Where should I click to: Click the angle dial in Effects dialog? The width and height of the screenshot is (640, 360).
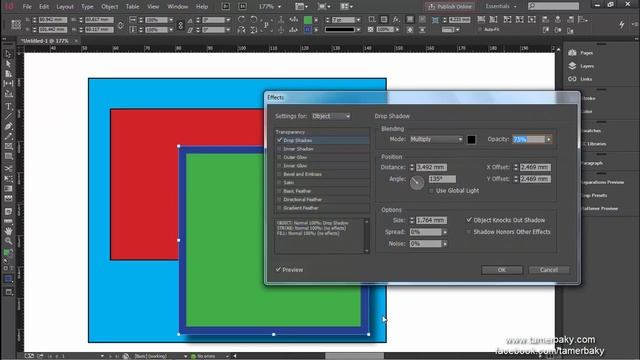click(417, 183)
